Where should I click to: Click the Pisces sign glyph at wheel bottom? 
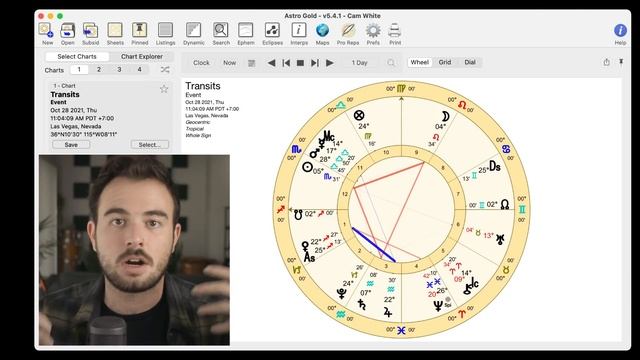pyautogui.click(x=401, y=330)
